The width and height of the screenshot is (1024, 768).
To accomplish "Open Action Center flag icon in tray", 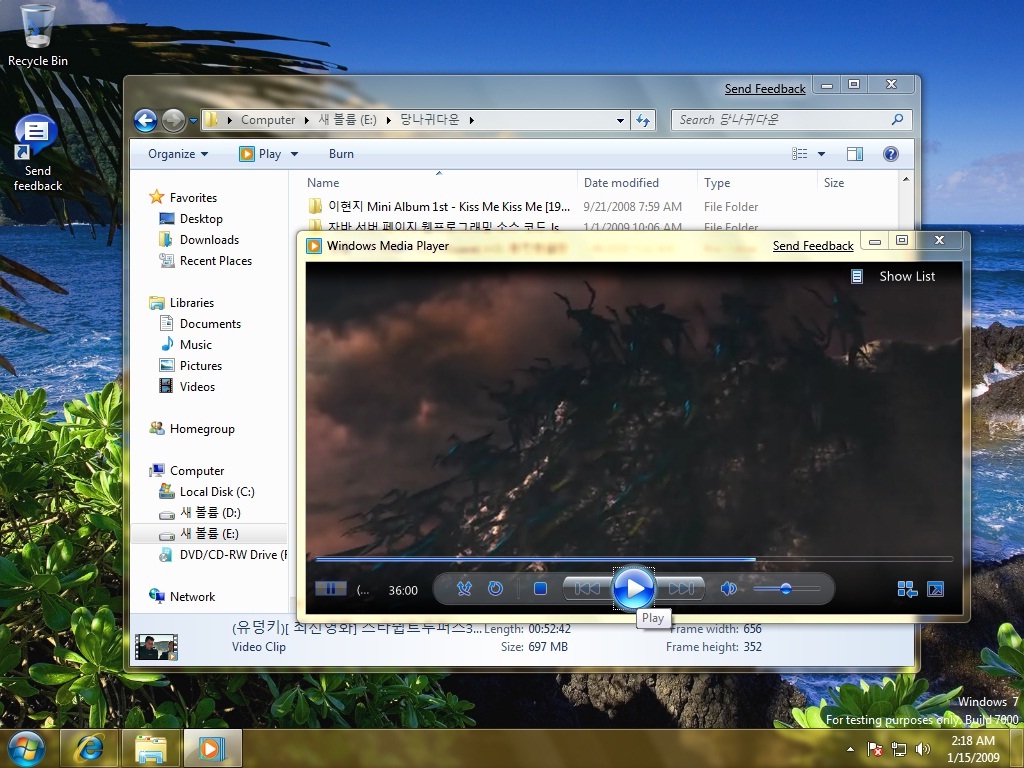I will 874,748.
